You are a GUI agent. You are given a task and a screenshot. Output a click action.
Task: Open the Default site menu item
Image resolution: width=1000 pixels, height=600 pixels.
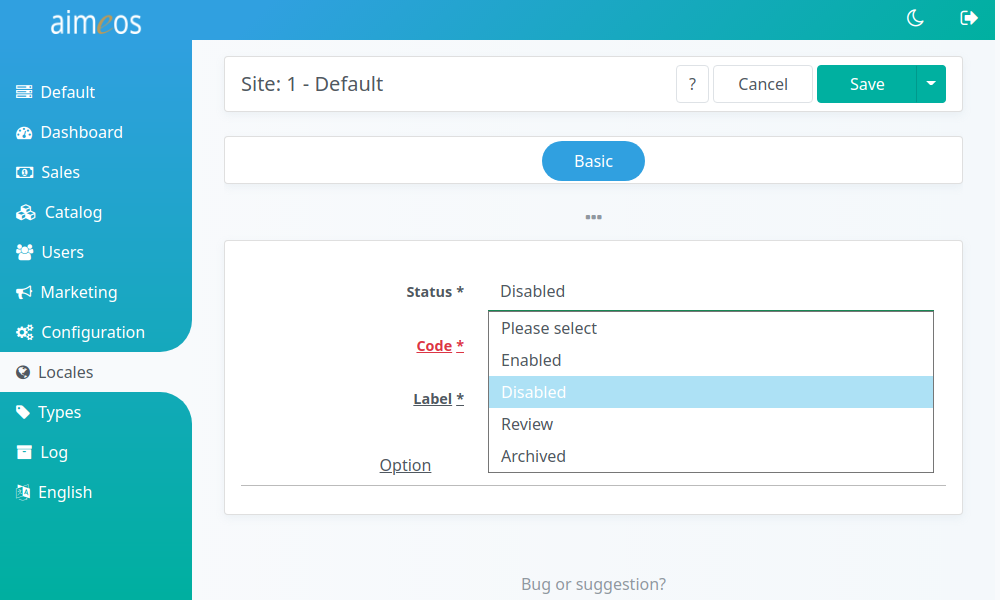pos(96,92)
